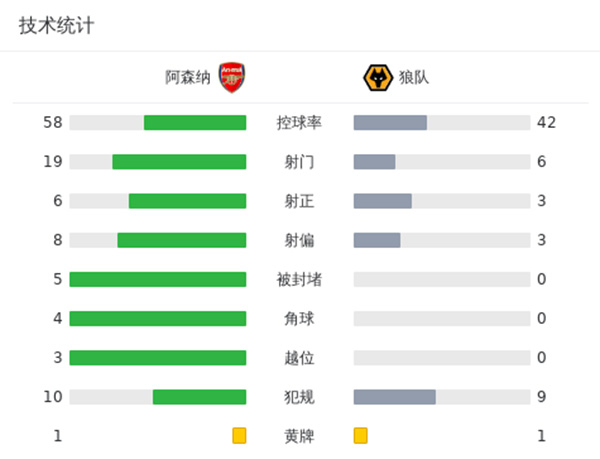Click the 黄牌 stat label
The width and height of the screenshot is (600, 459).
(299, 436)
